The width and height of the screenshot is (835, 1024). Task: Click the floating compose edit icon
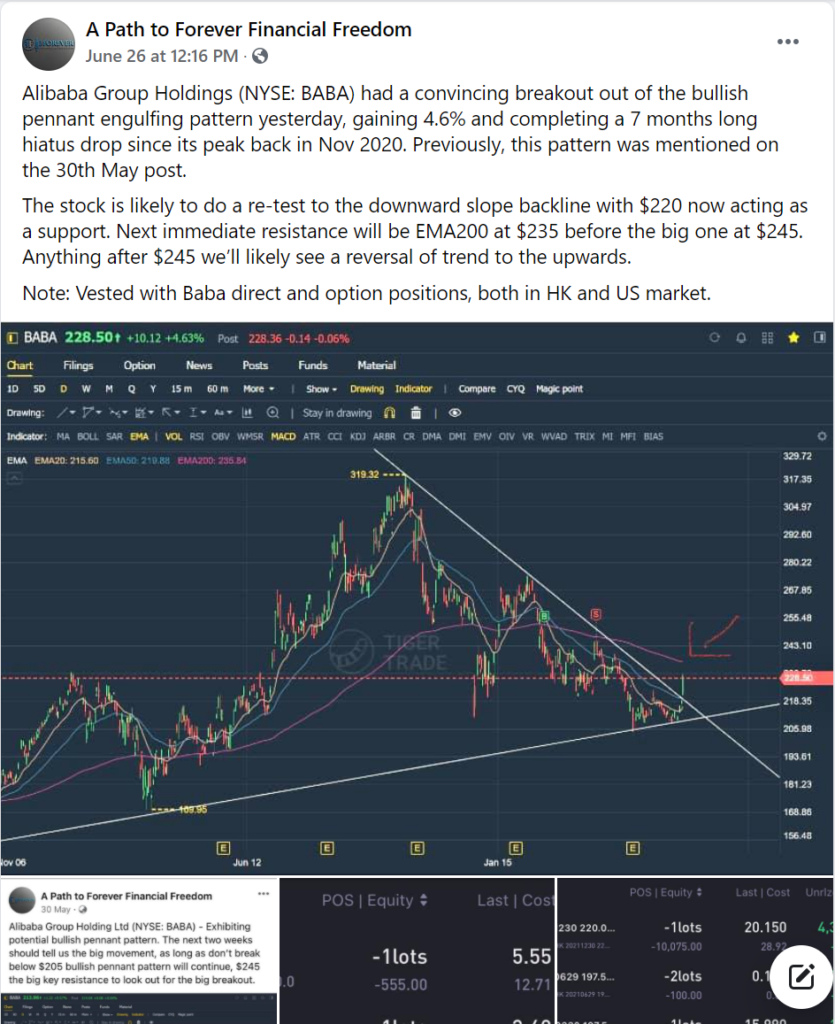[800, 977]
